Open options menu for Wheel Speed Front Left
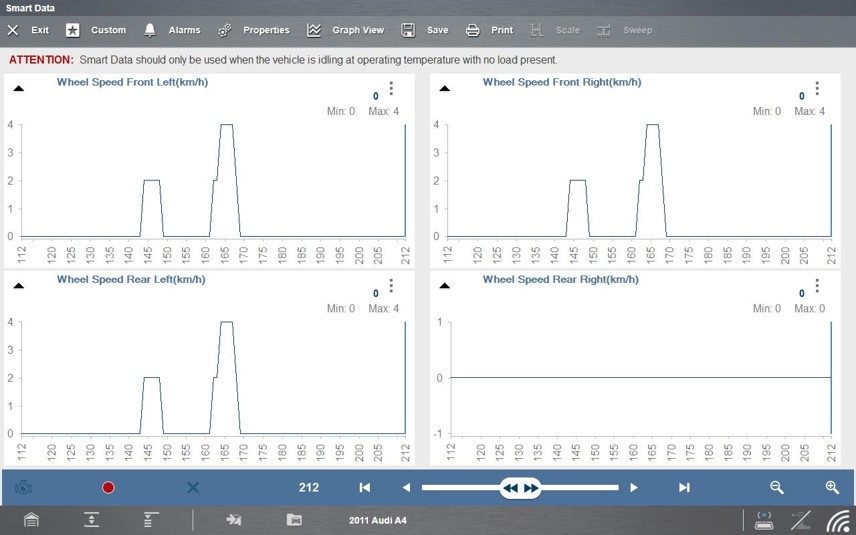This screenshot has width=856, height=535. point(391,88)
